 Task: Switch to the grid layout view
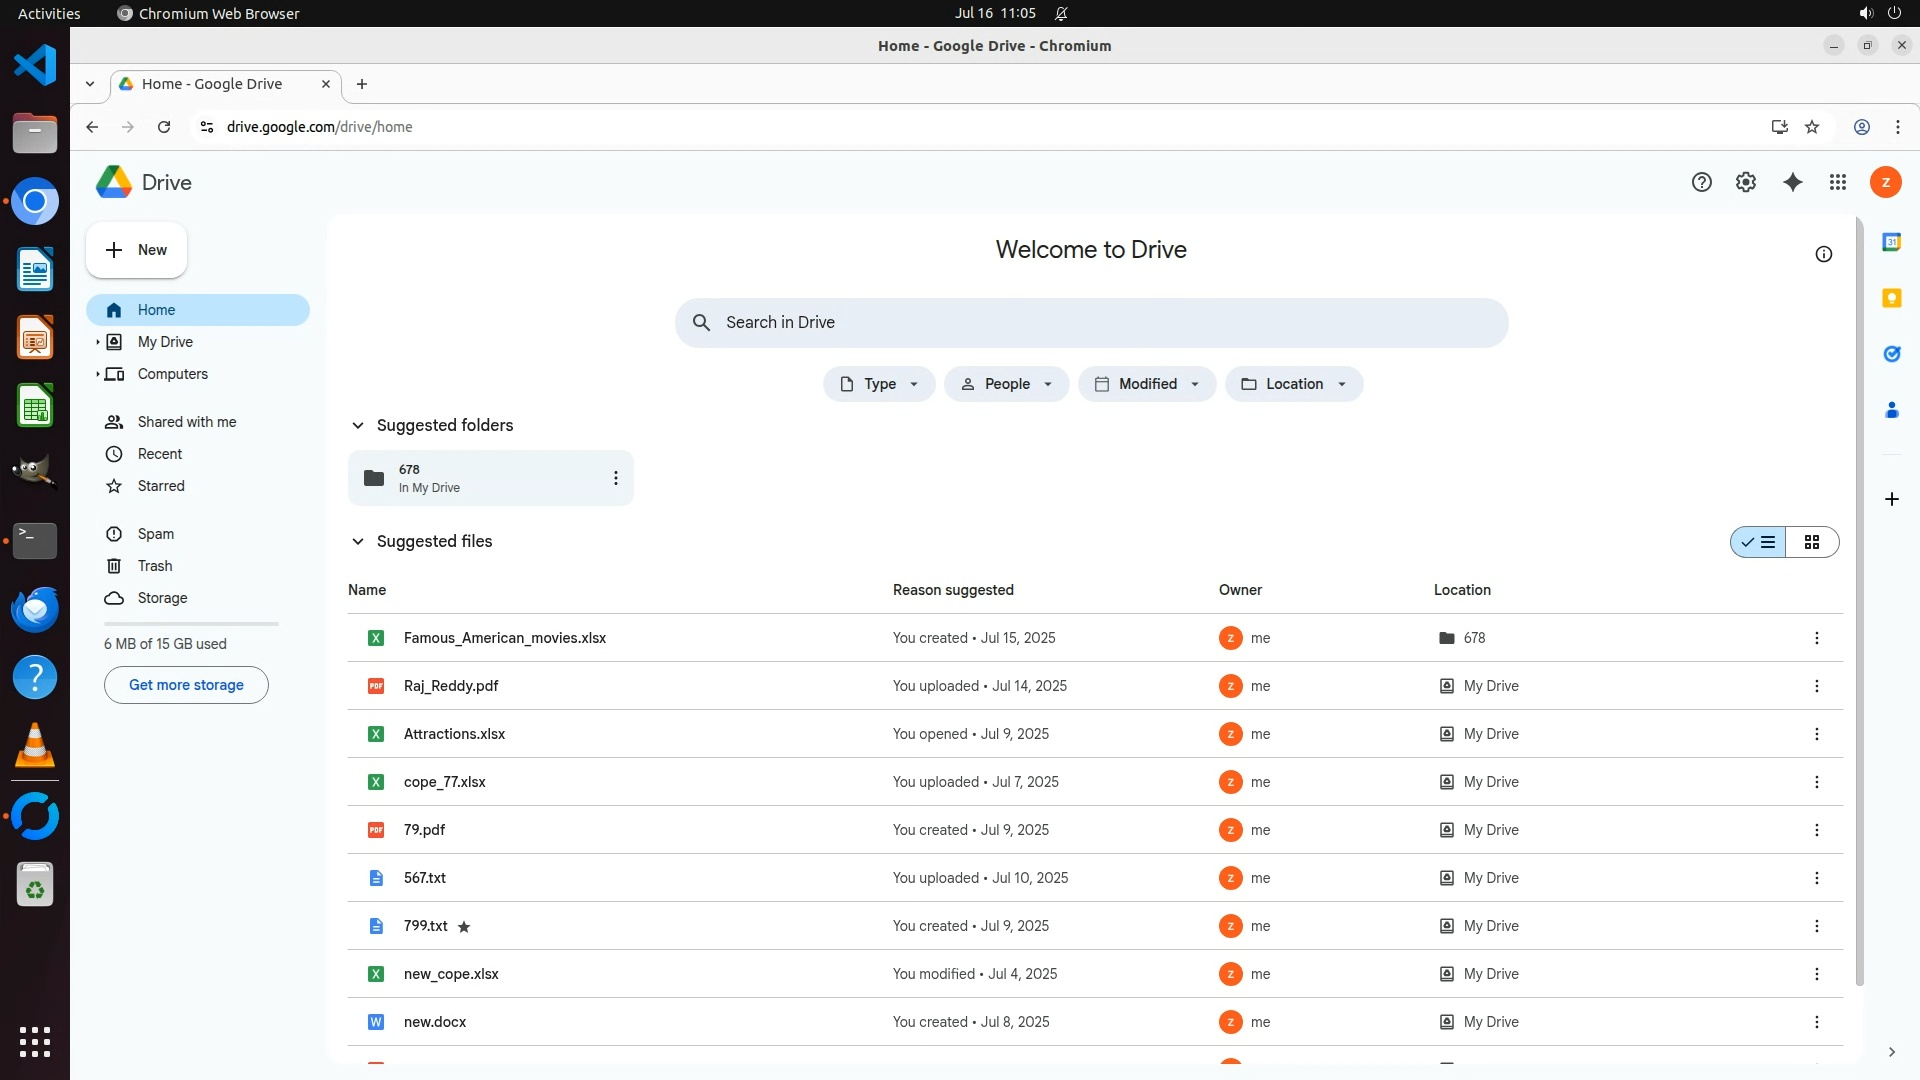pyautogui.click(x=1811, y=542)
